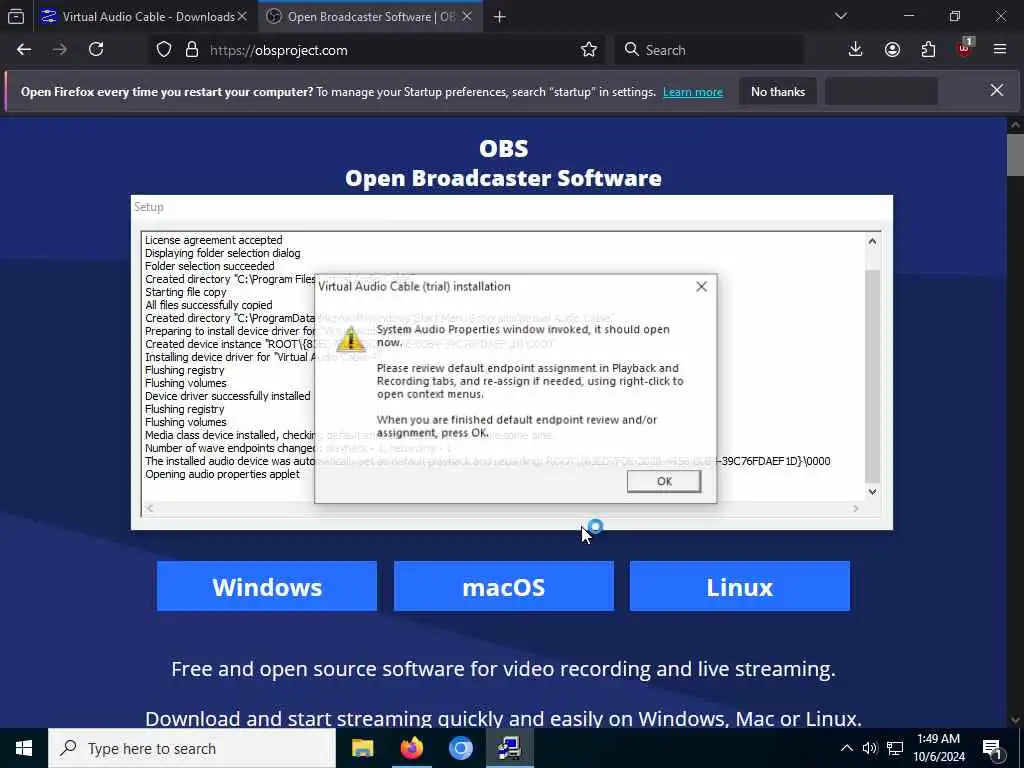Switch to Open Broadcaster Software tab
The image size is (1024, 768).
(370, 16)
